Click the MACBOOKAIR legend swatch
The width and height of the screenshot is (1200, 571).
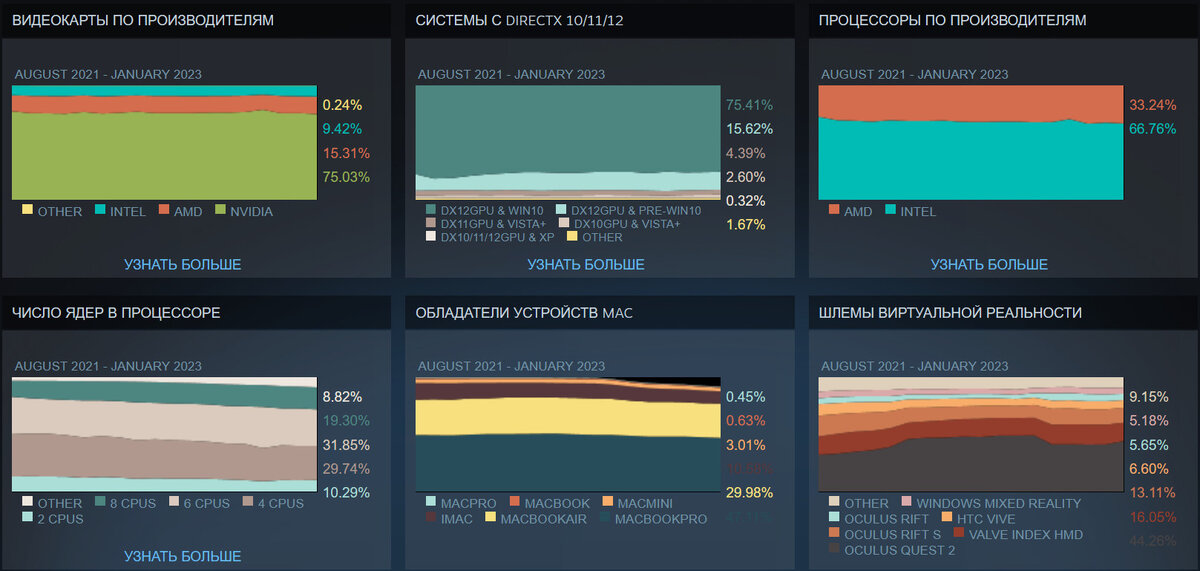coord(491,518)
